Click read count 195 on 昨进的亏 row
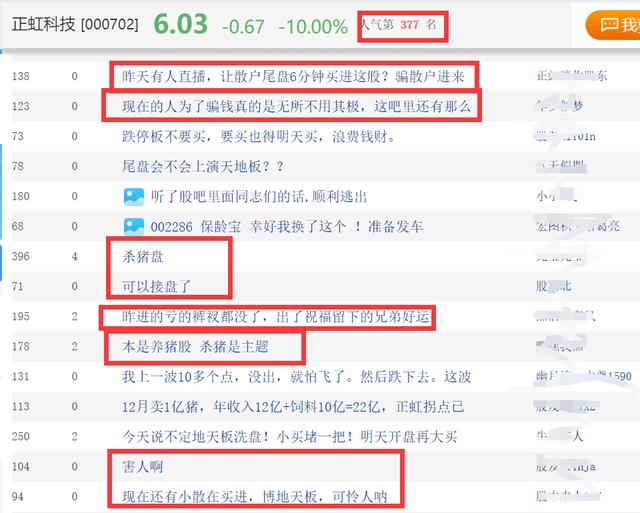The width and height of the screenshot is (640, 513). (20, 317)
